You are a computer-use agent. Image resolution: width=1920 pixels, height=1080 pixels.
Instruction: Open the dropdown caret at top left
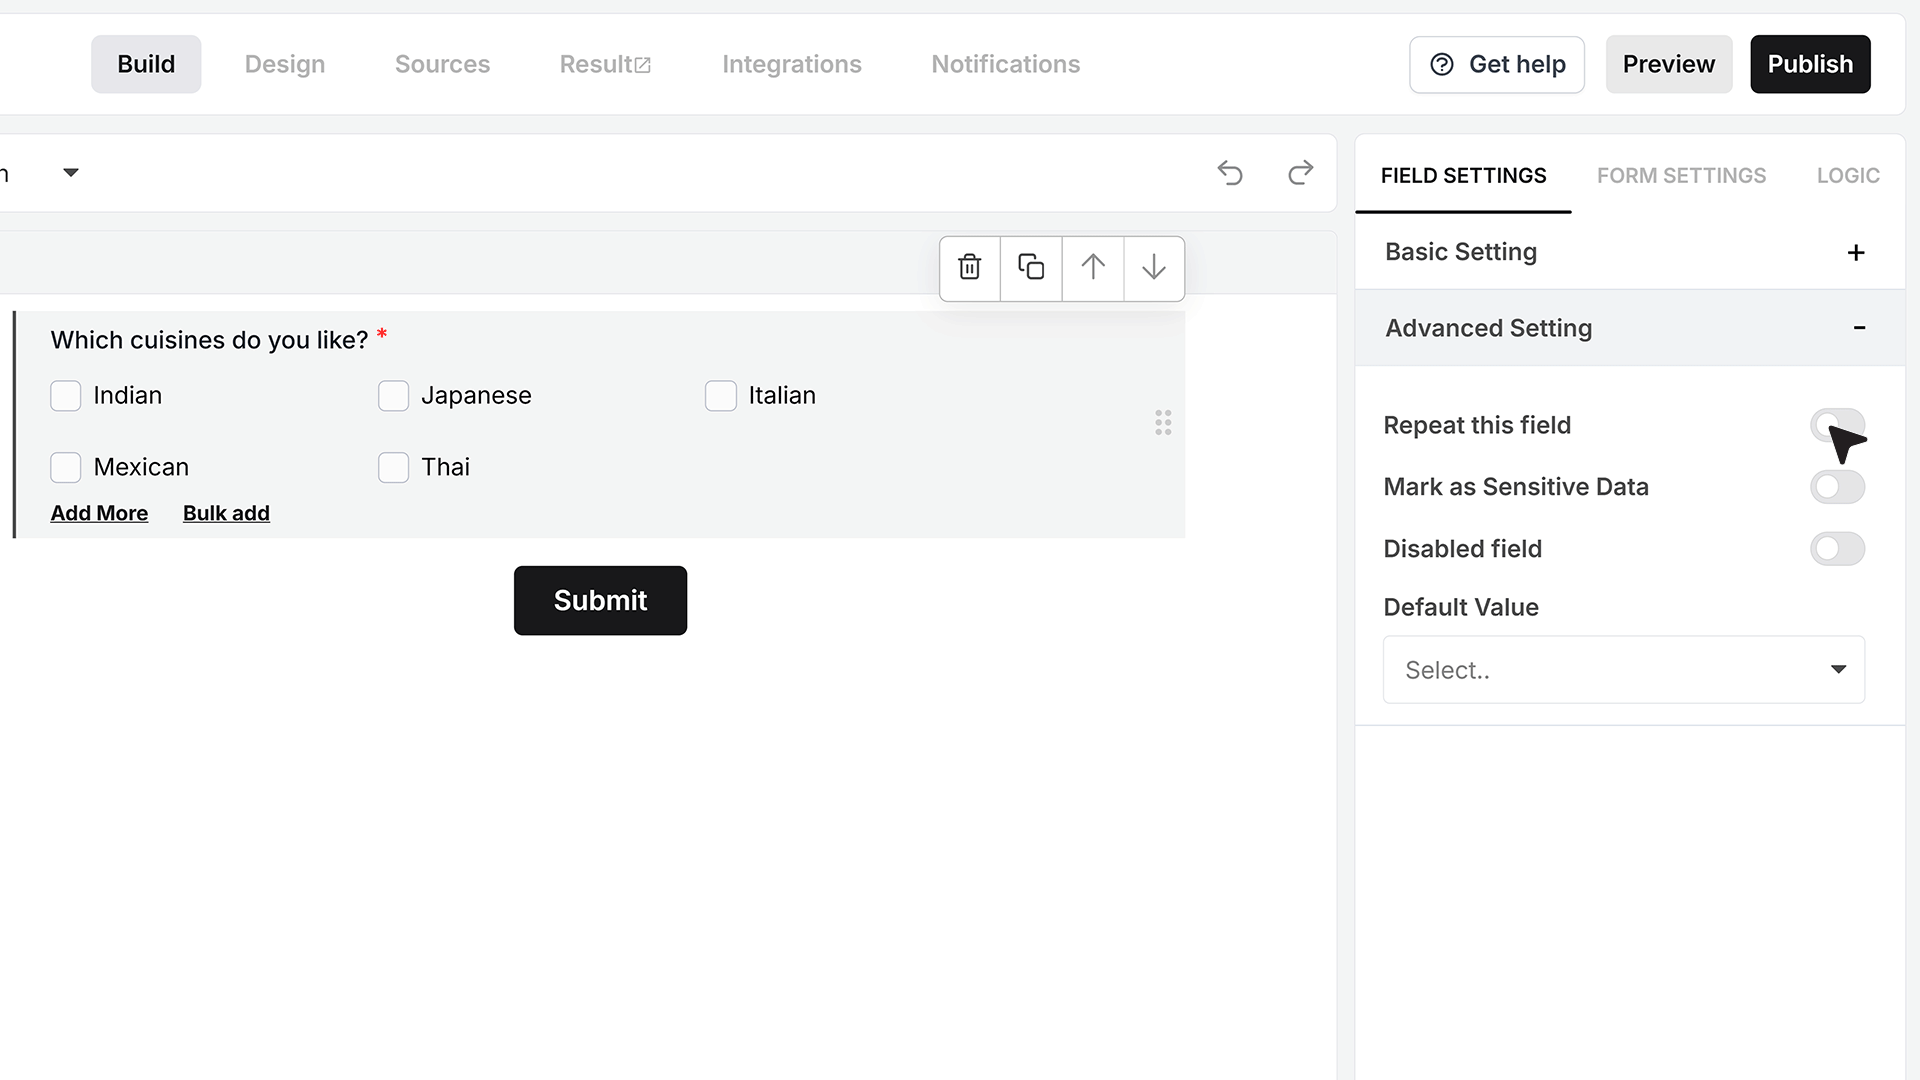[71, 173]
